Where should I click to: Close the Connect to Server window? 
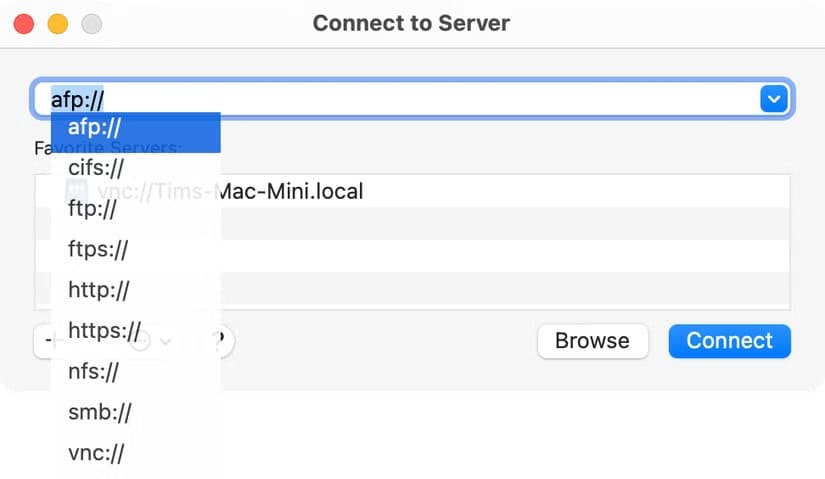click(x=24, y=24)
